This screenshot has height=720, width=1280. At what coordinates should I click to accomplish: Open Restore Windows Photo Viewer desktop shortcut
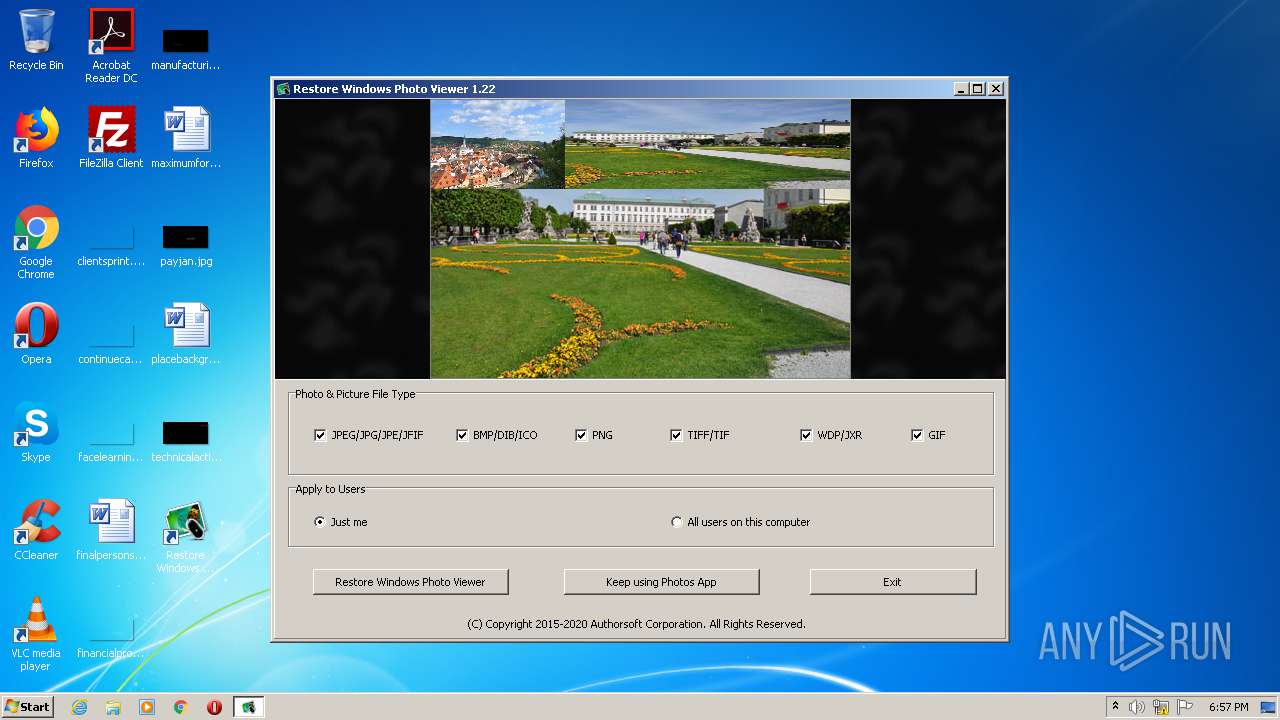click(185, 537)
